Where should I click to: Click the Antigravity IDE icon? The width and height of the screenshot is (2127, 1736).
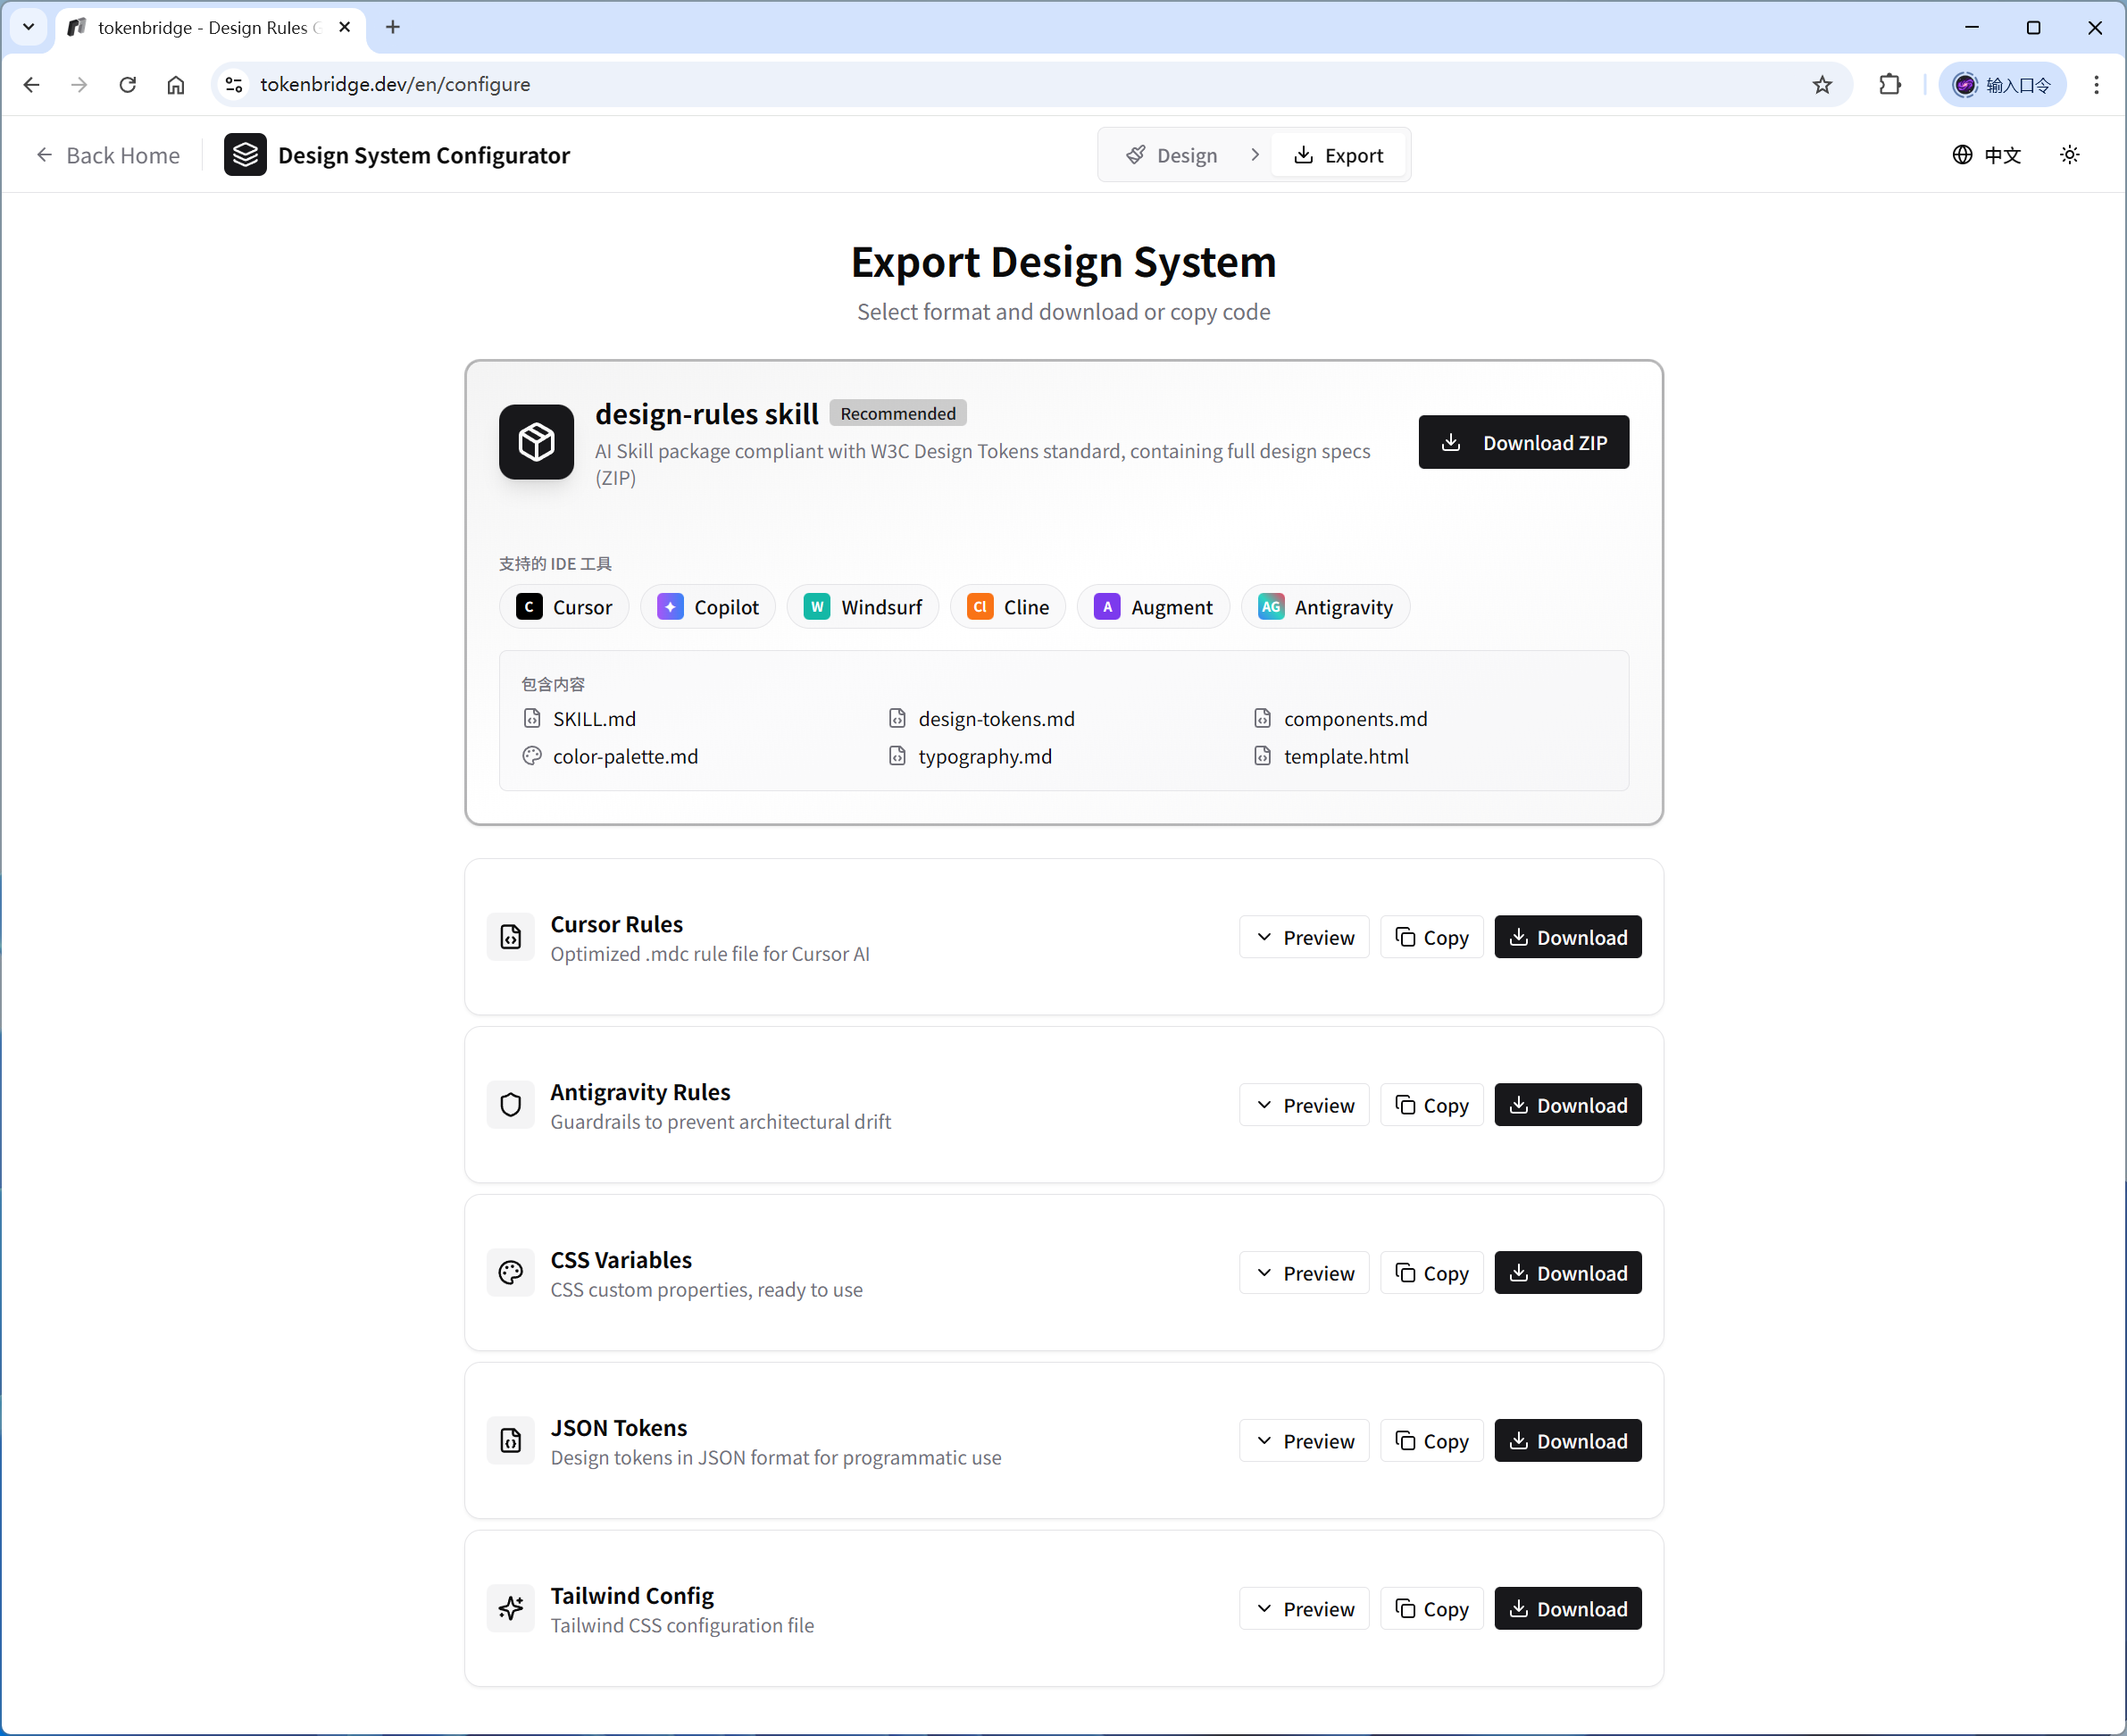pyautogui.click(x=1270, y=607)
